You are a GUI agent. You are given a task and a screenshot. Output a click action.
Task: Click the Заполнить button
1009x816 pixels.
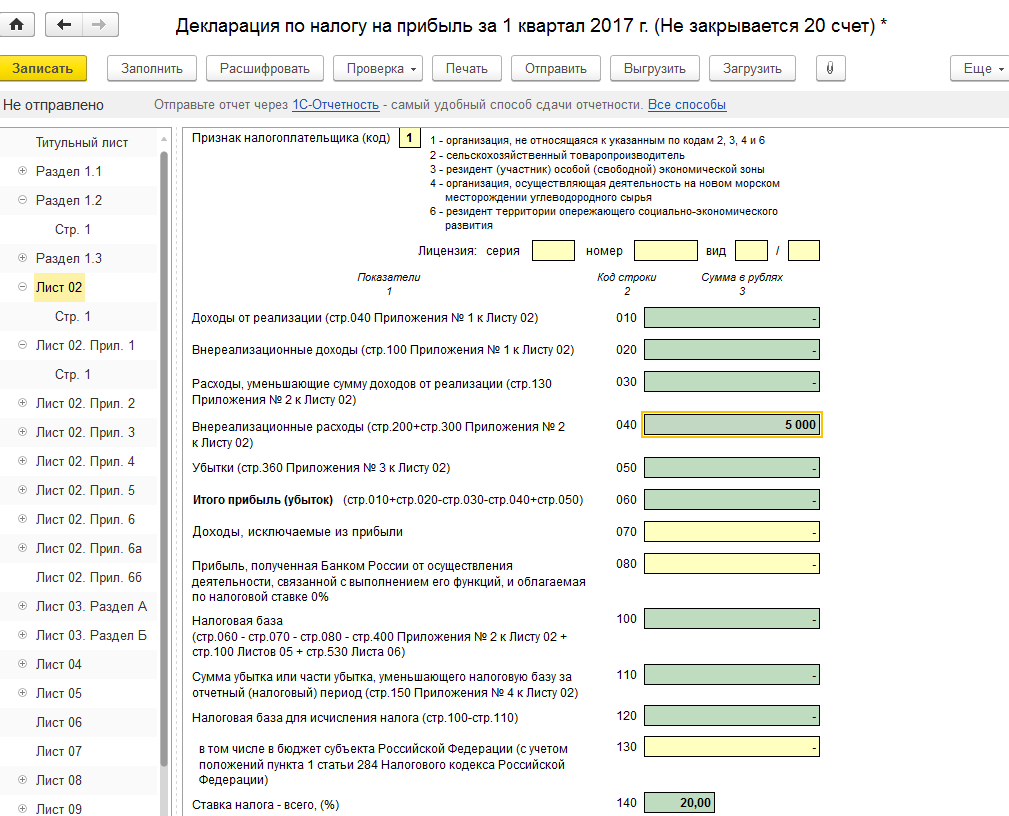coord(152,68)
